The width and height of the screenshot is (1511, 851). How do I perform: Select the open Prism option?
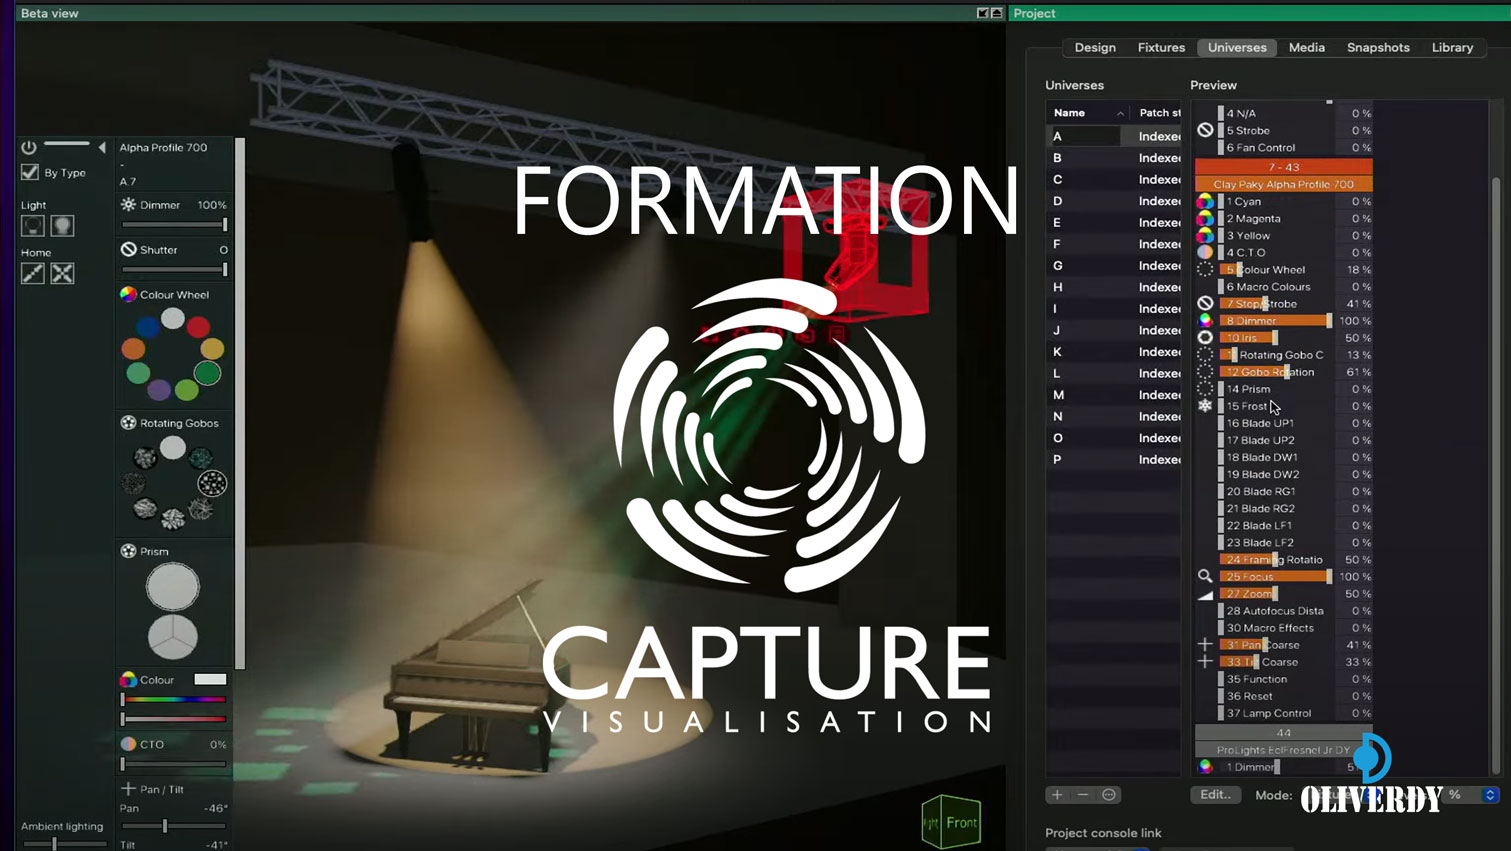tap(173, 587)
